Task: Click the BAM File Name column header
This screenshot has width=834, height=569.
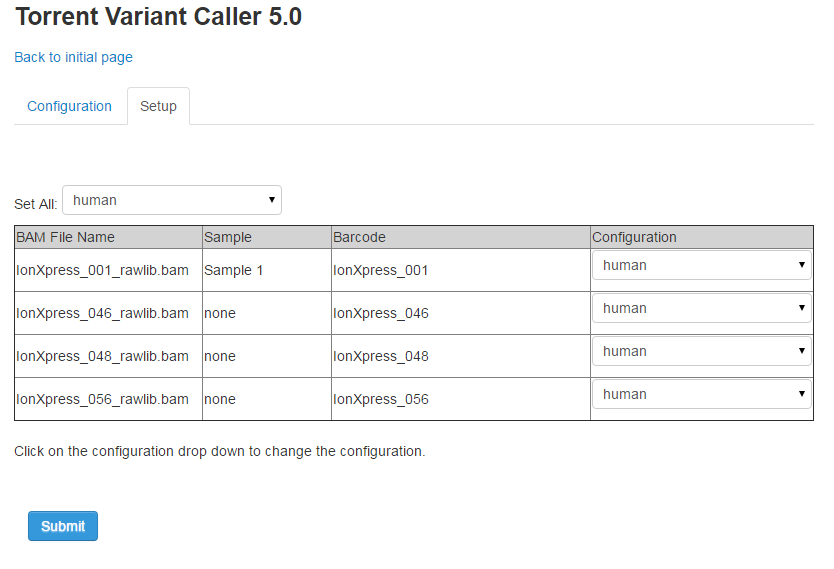Action: (x=109, y=237)
